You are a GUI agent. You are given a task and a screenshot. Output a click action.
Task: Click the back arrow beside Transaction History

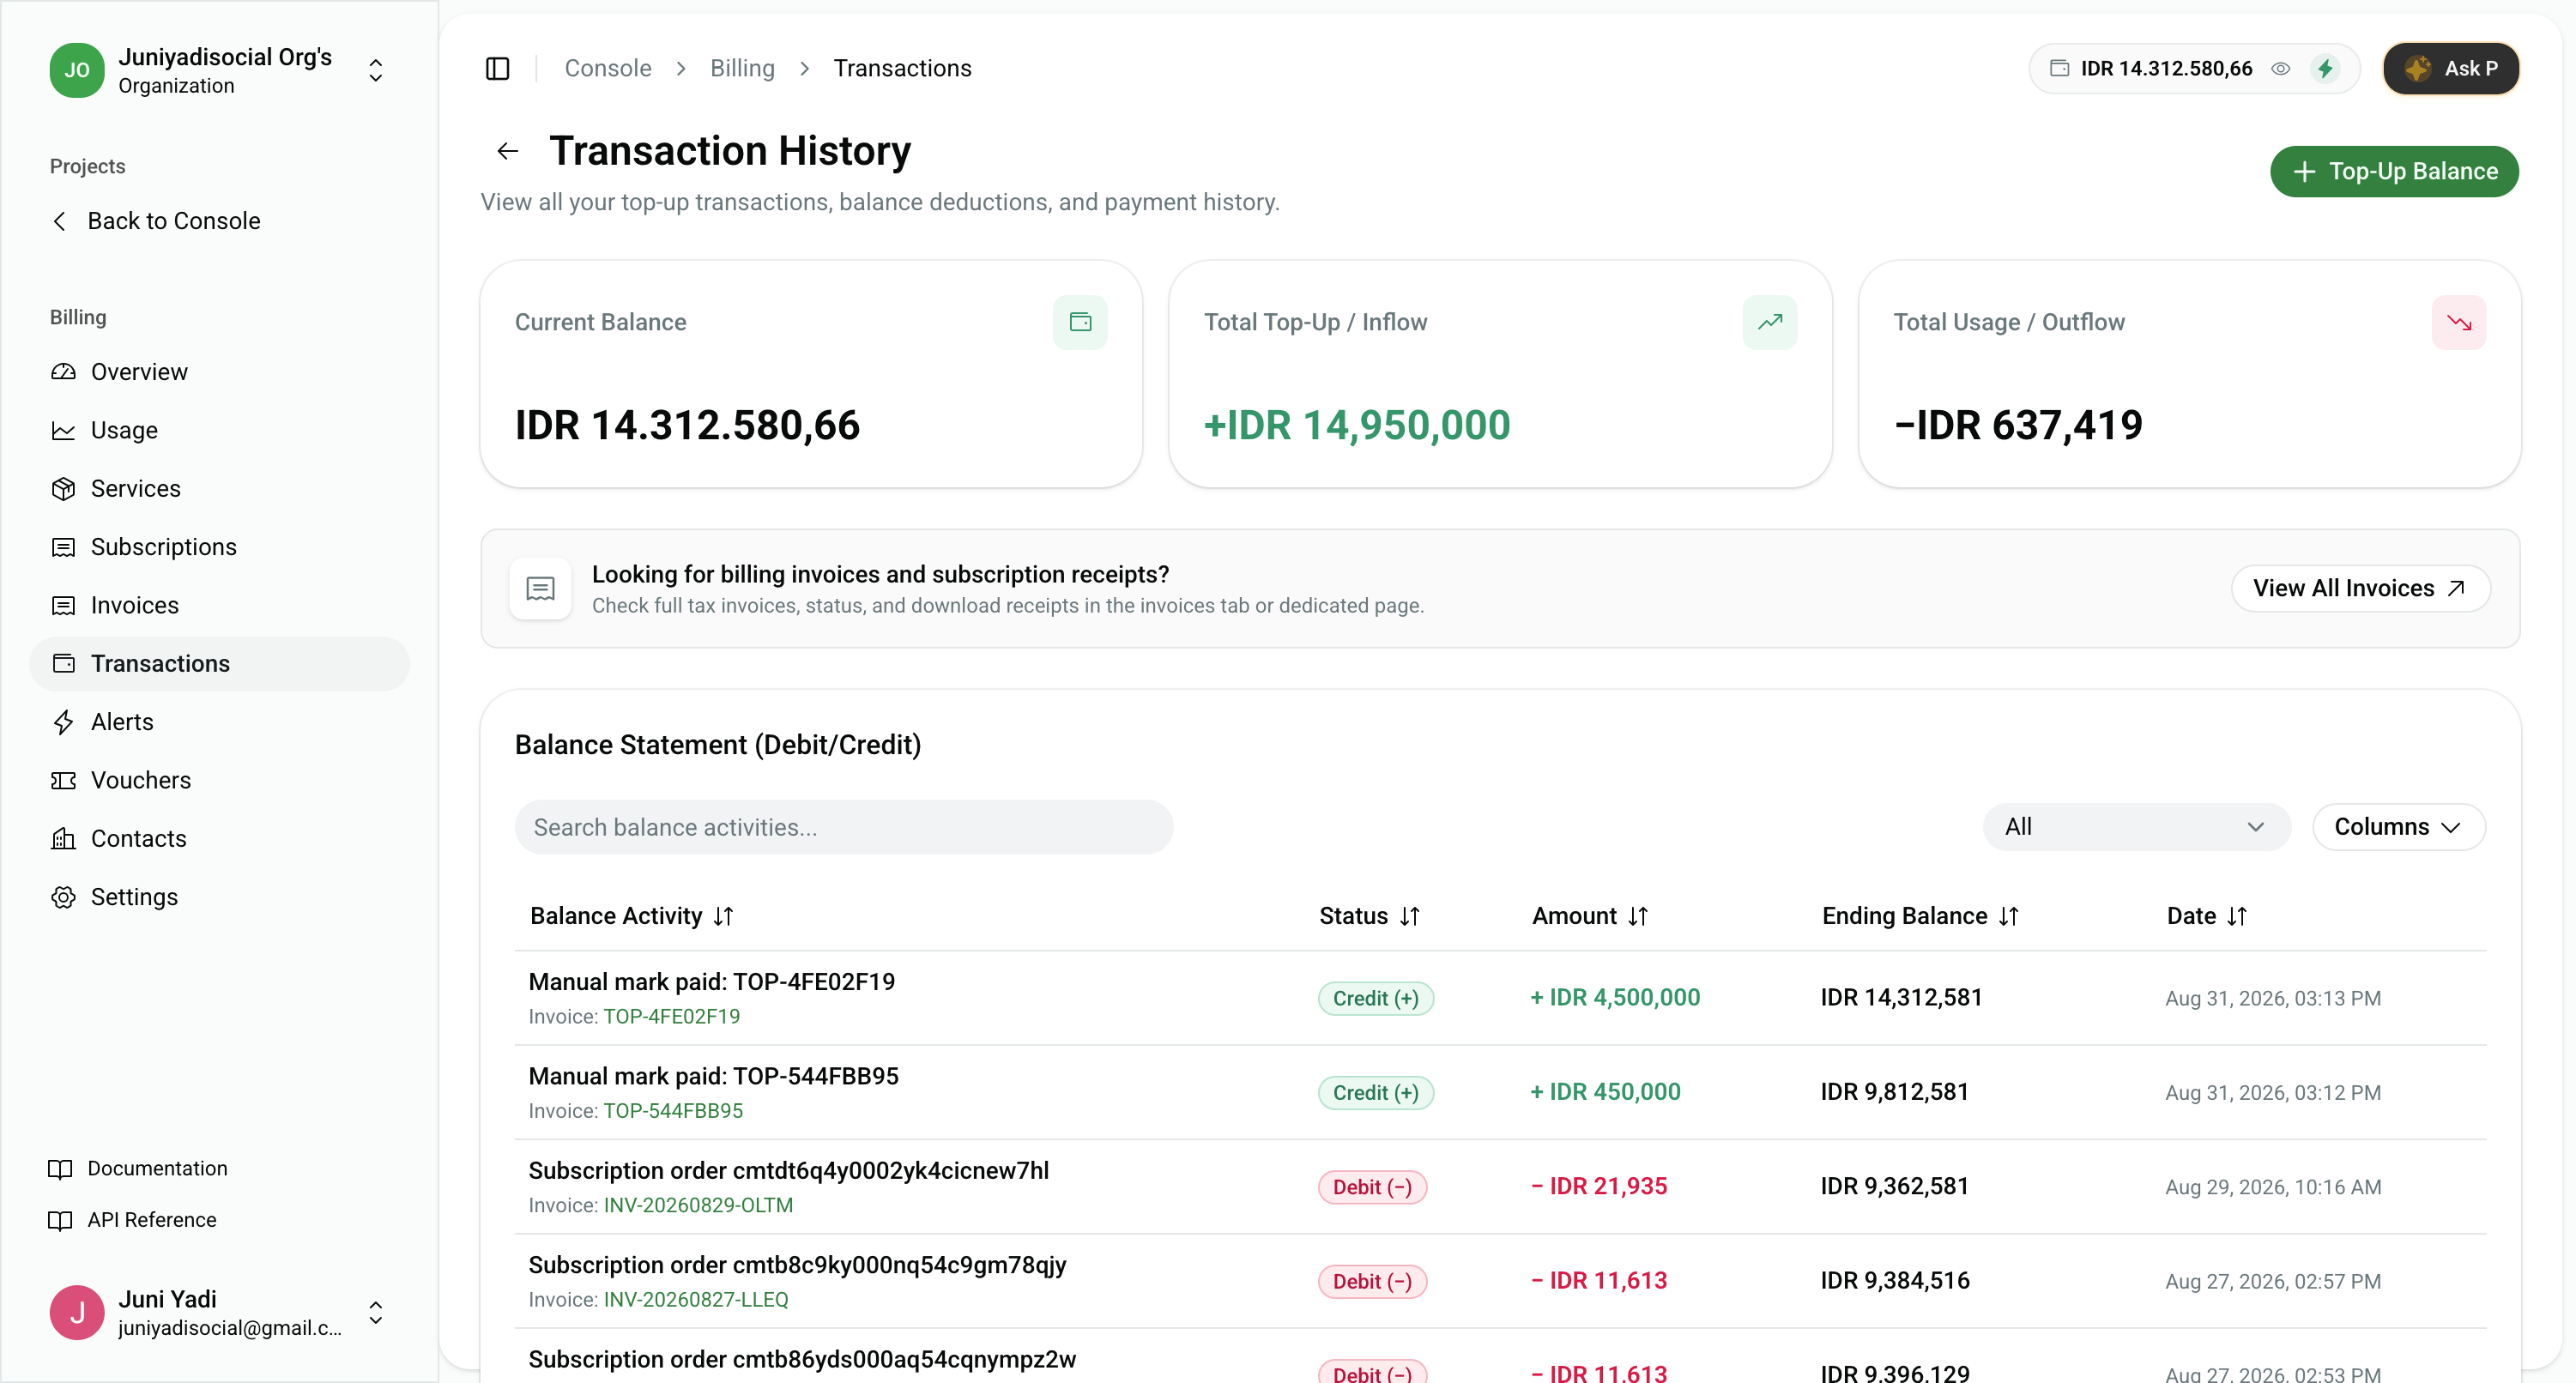(x=508, y=151)
